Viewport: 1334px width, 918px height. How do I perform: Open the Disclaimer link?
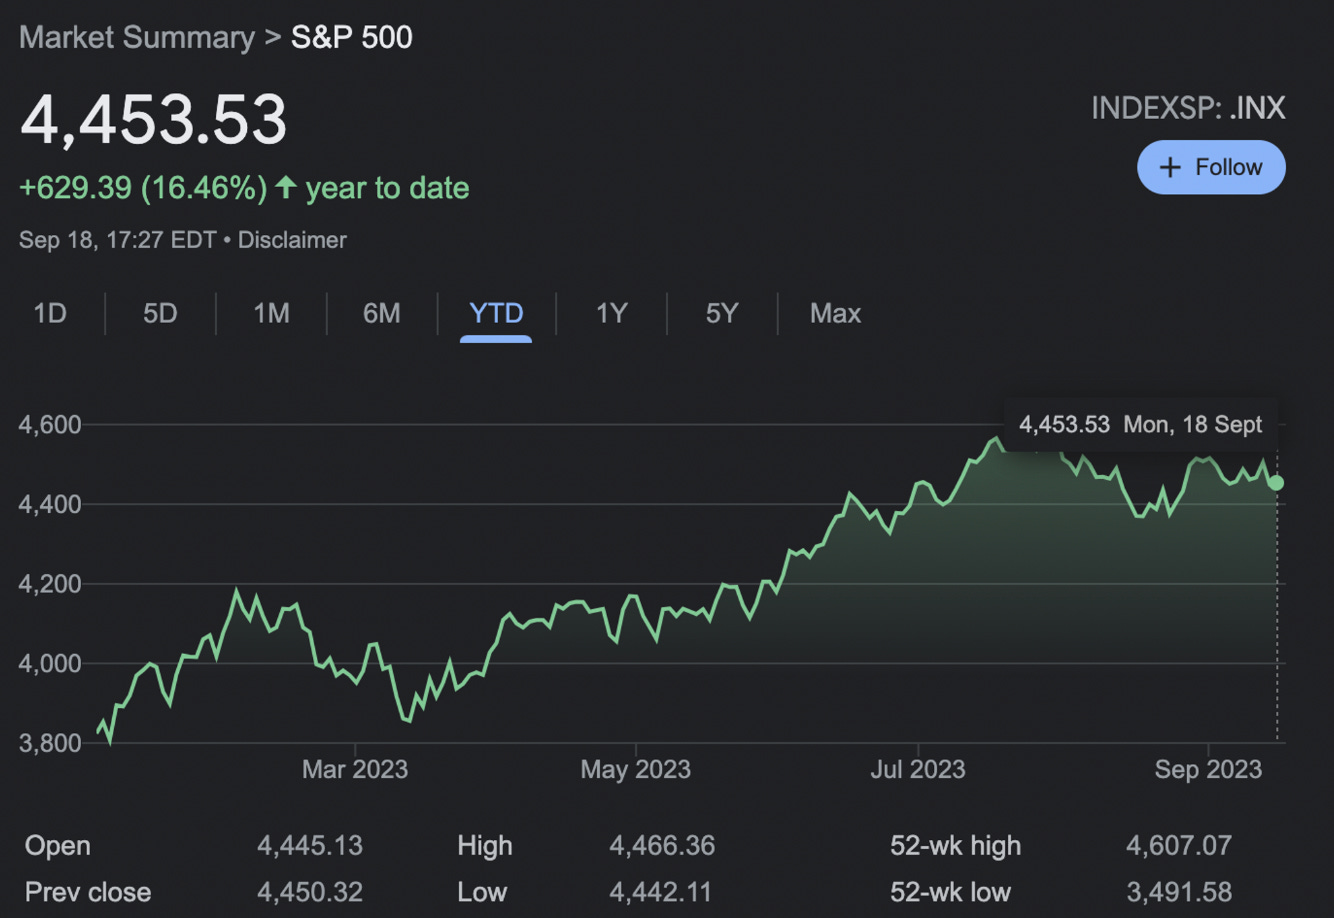[292, 240]
